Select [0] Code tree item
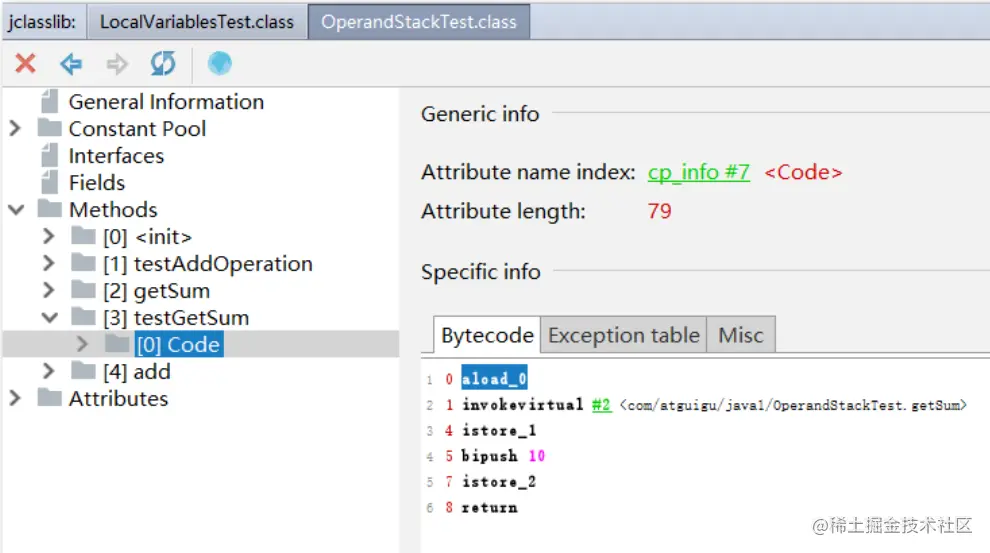Viewport: 990px width, 553px height. [x=179, y=345]
